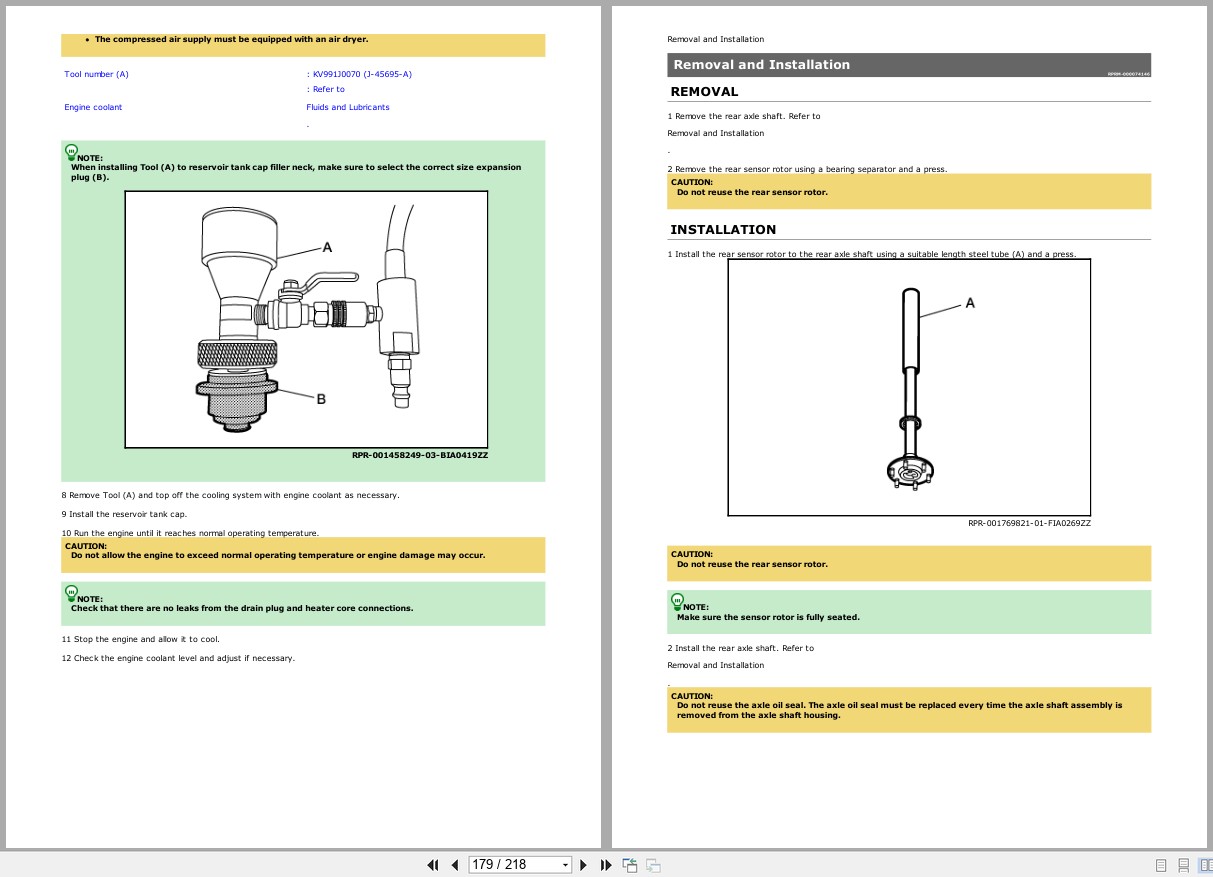
Task: Click the INSTALLATION heading
Action: [x=723, y=230]
